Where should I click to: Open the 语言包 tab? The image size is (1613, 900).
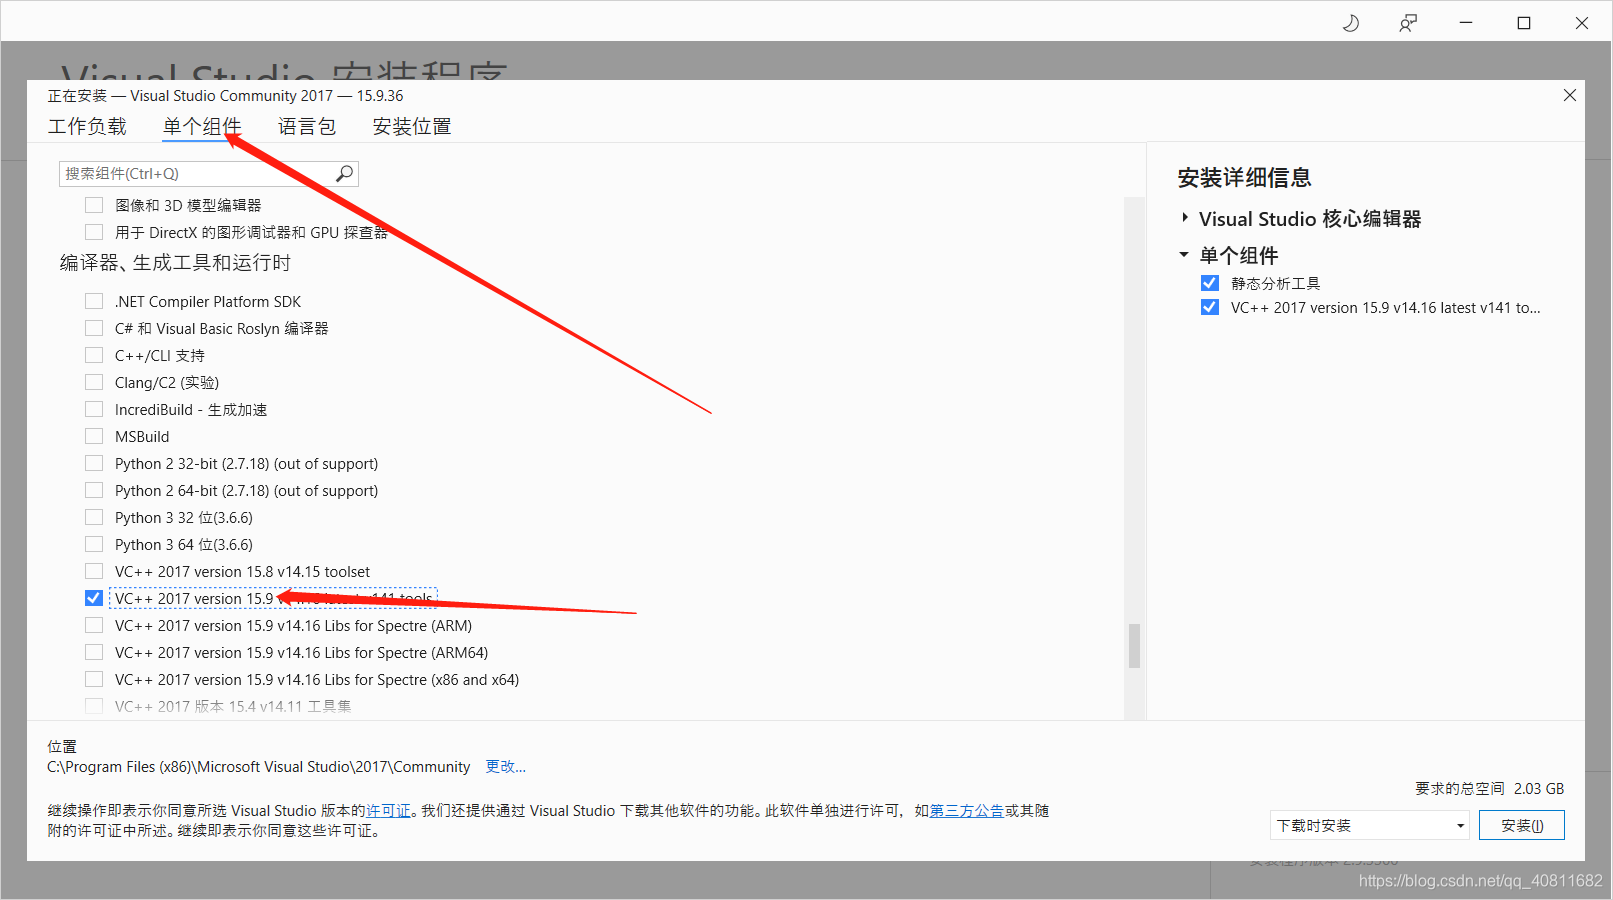tap(307, 126)
